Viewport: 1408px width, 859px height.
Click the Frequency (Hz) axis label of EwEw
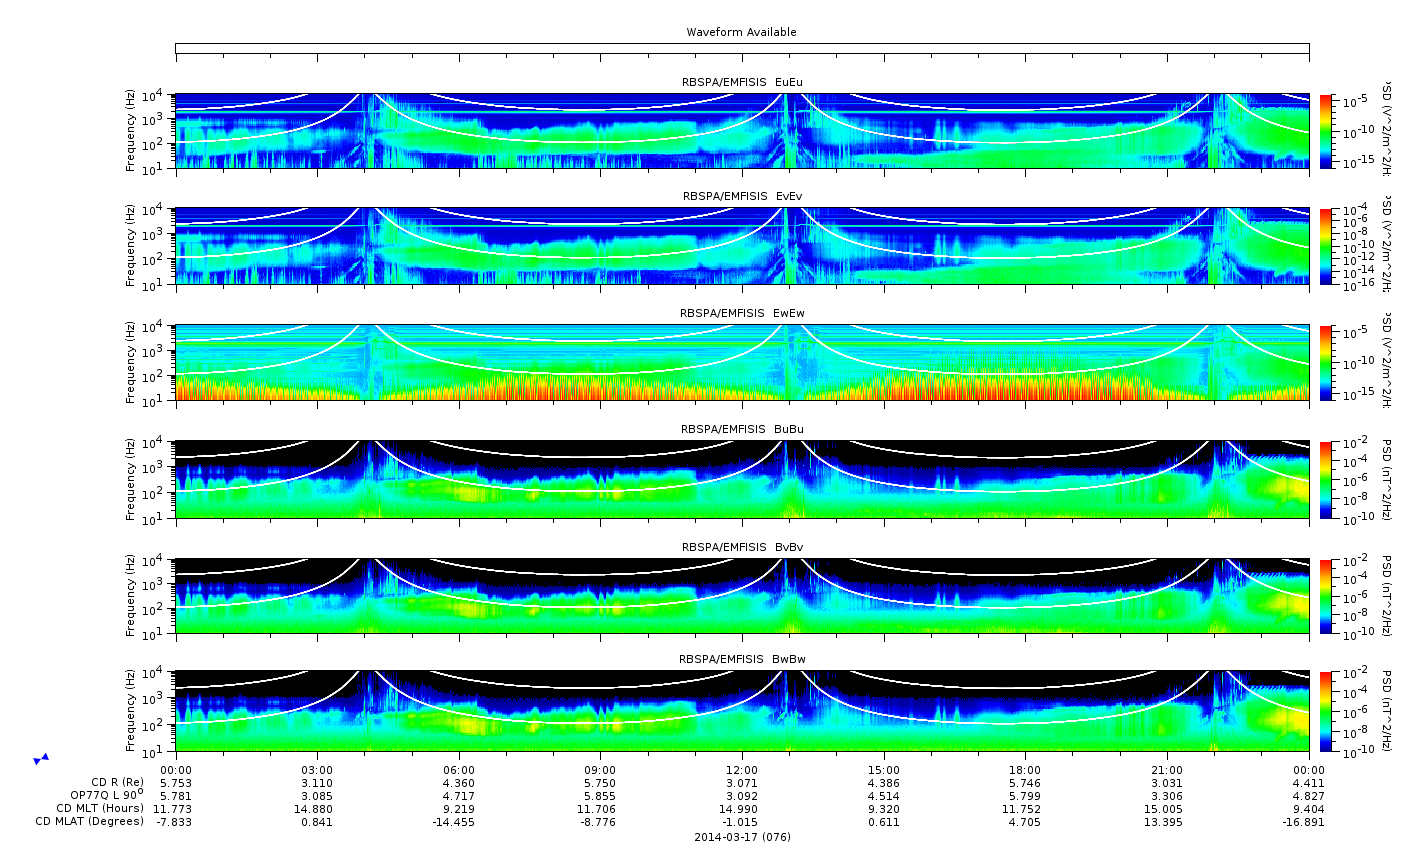[131, 363]
